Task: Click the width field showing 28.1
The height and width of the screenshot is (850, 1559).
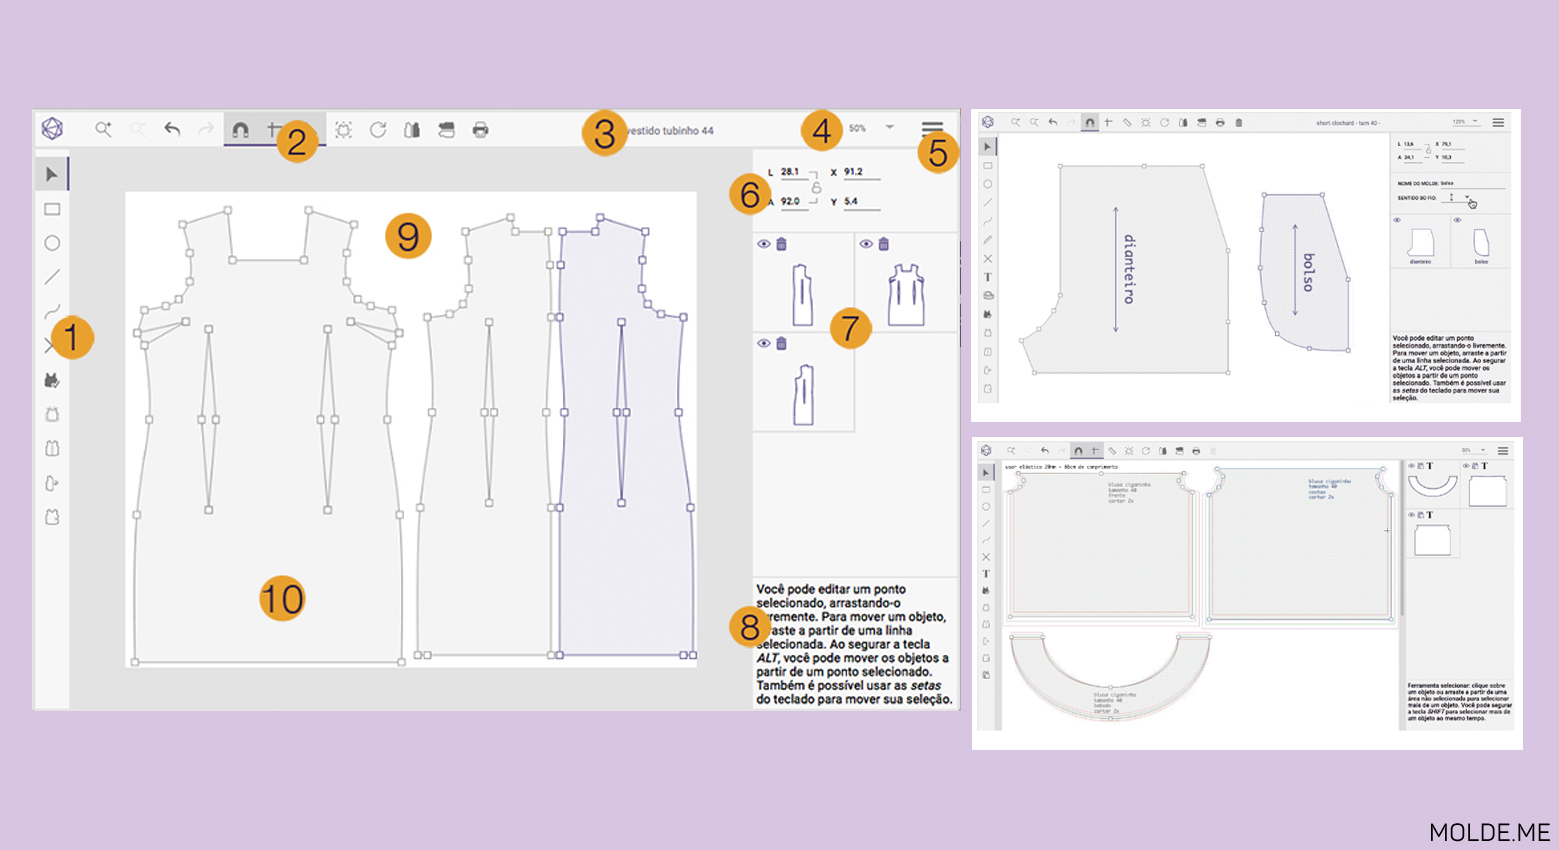Action: (x=793, y=172)
